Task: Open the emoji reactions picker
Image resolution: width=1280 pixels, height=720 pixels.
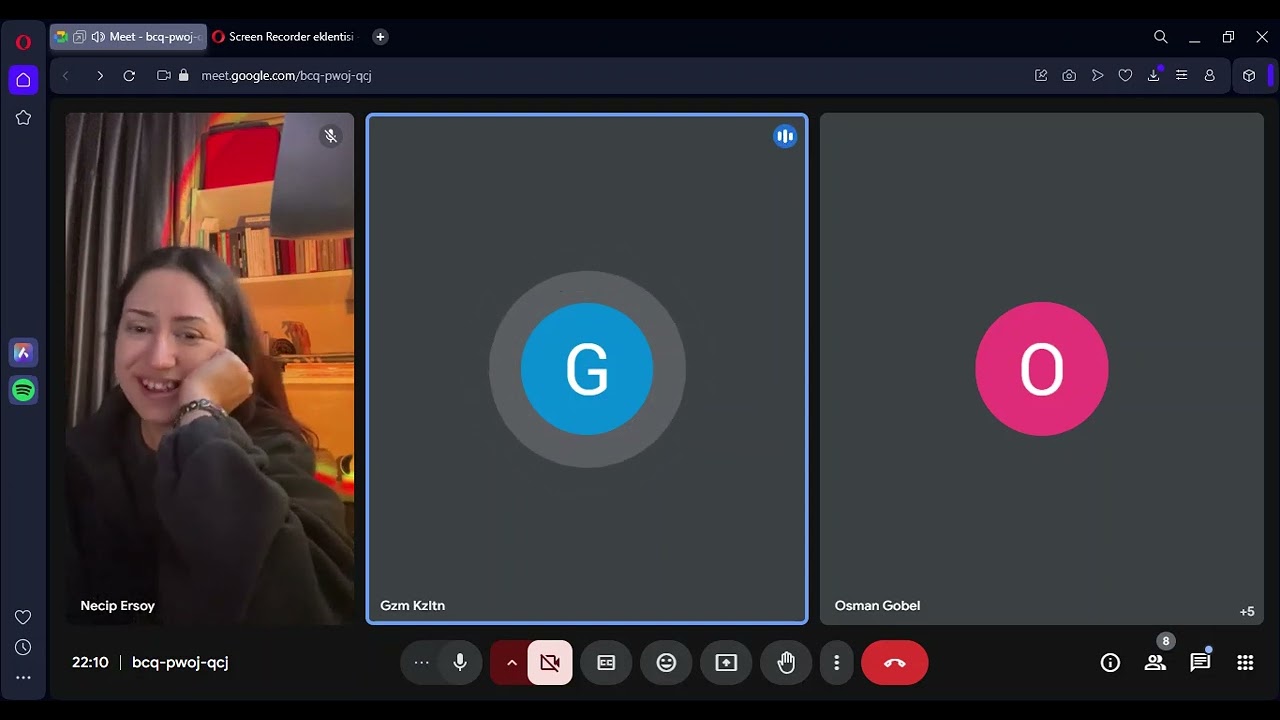Action: (x=666, y=662)
